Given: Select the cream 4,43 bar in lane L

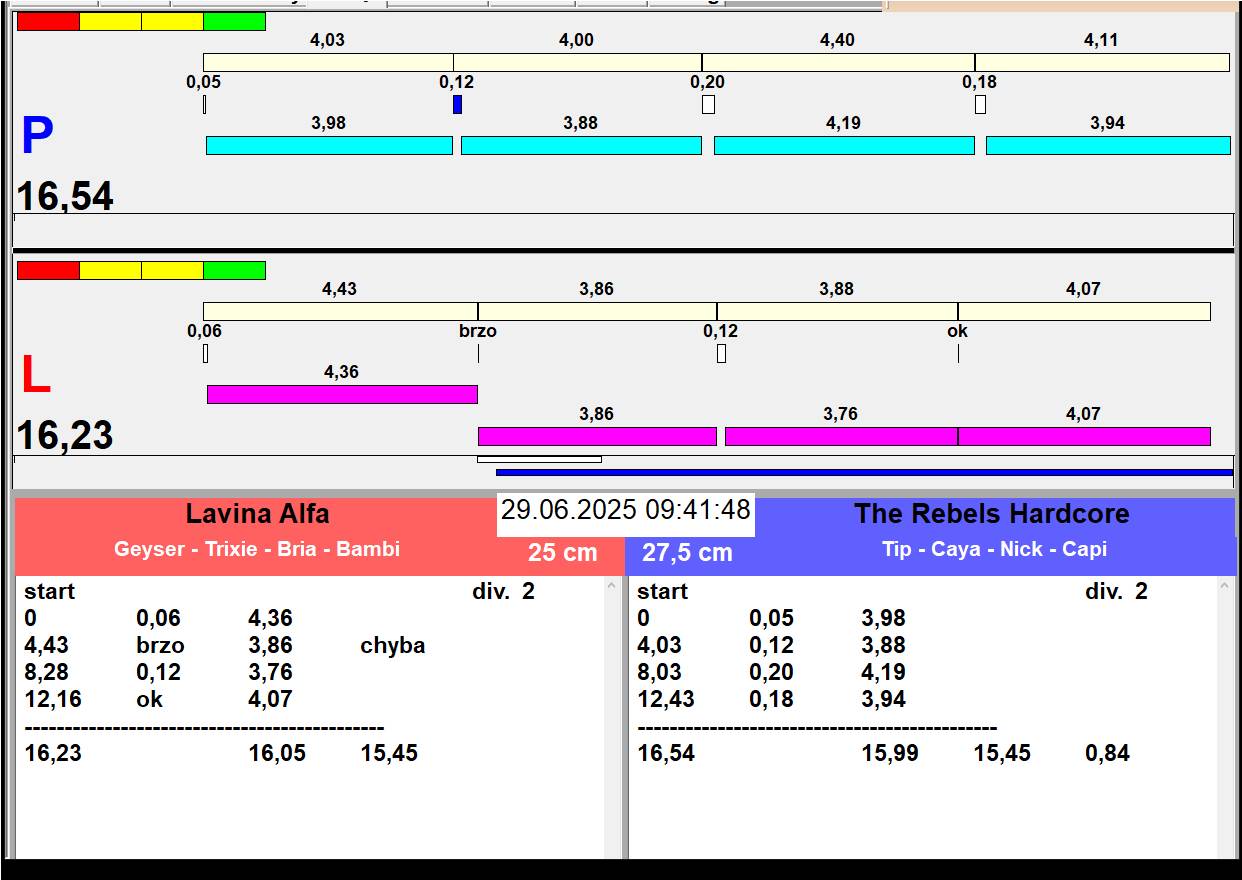Looking at the screenshot, I should 340,311.
